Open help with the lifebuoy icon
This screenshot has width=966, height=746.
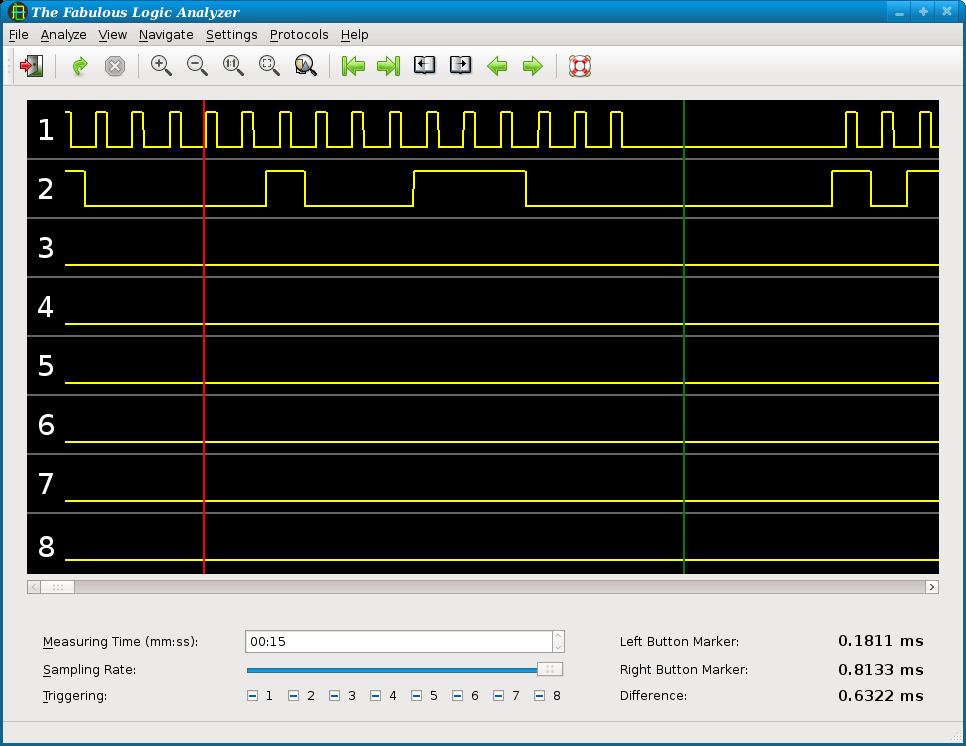[580, 66]
